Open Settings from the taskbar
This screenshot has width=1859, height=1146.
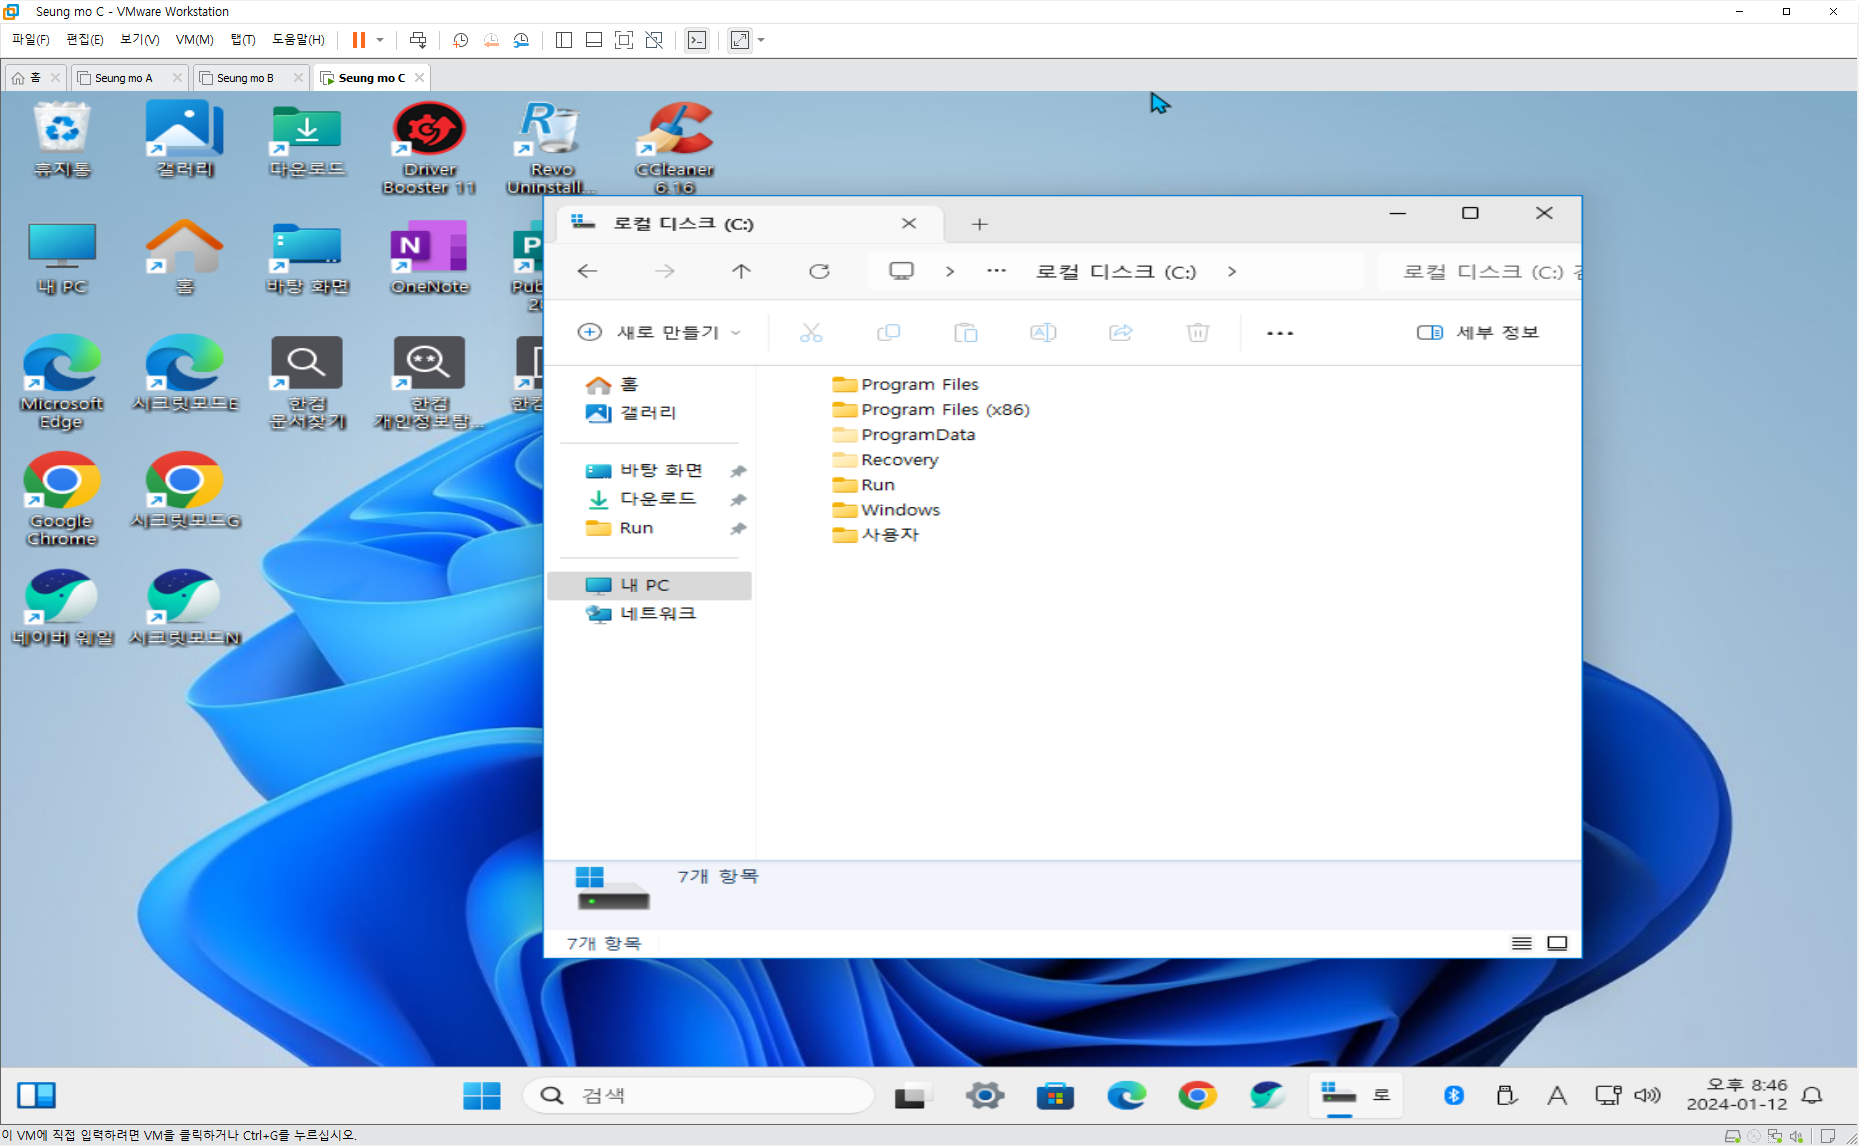click(x=985, y=1096)
